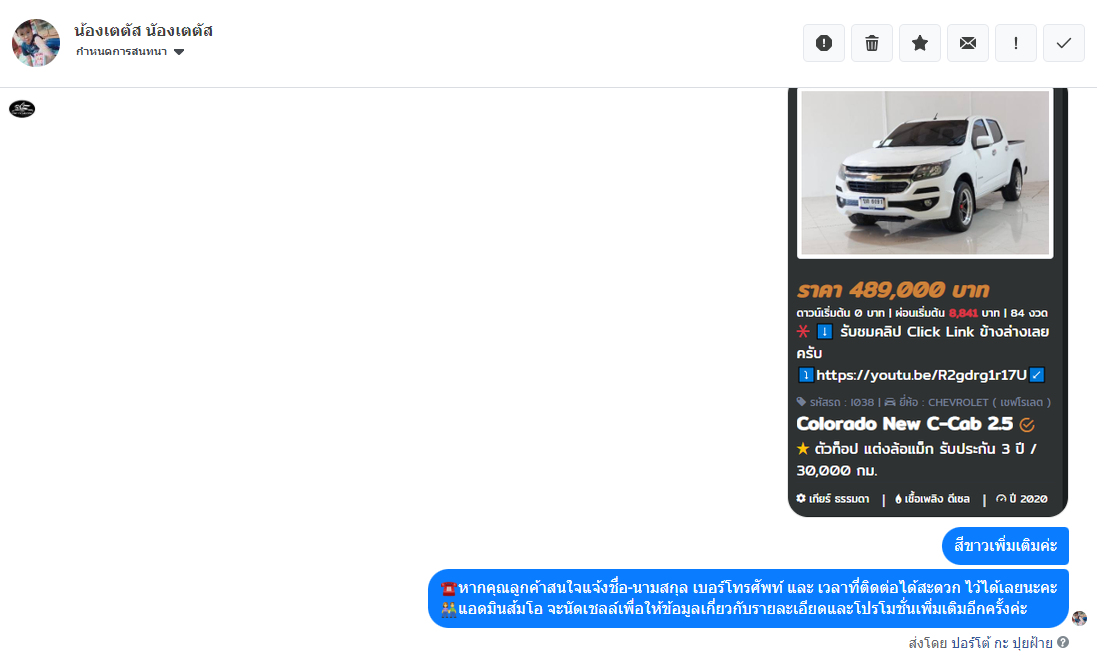Select the text เกียร์ ธรรมดา in car card
Viewport: 1097px width, 668px height.
click(839, 499)
